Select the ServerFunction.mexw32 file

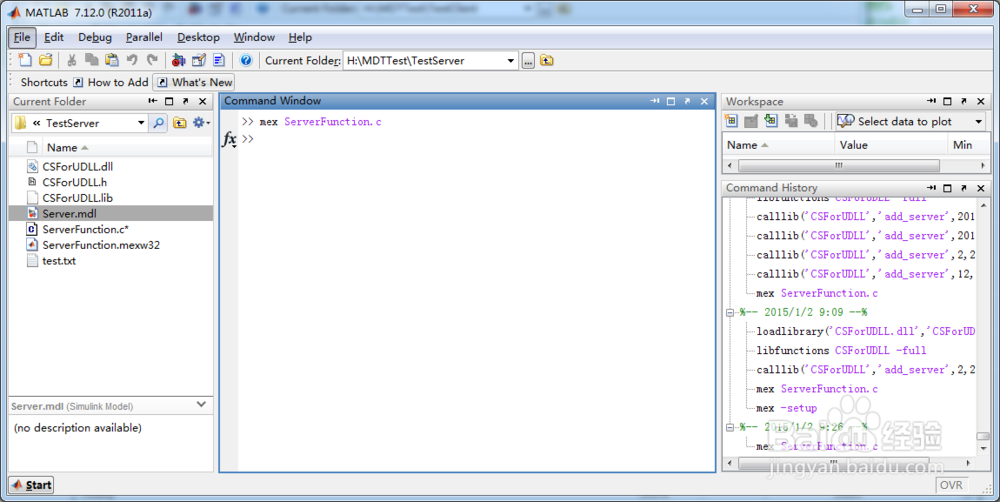click(101, 245)
